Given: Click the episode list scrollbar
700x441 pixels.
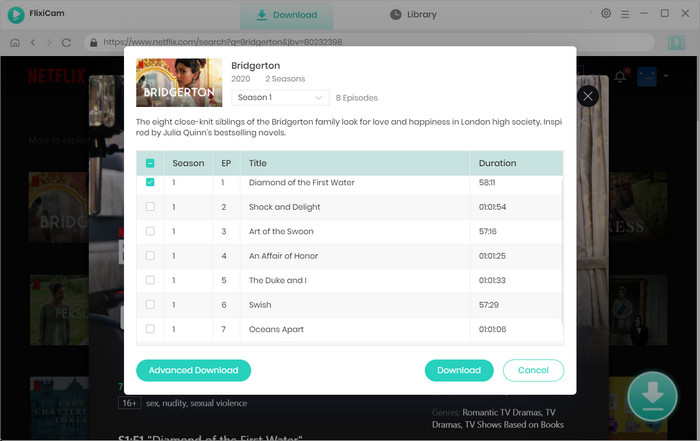Looking at the screenshot, I should 562,252.
